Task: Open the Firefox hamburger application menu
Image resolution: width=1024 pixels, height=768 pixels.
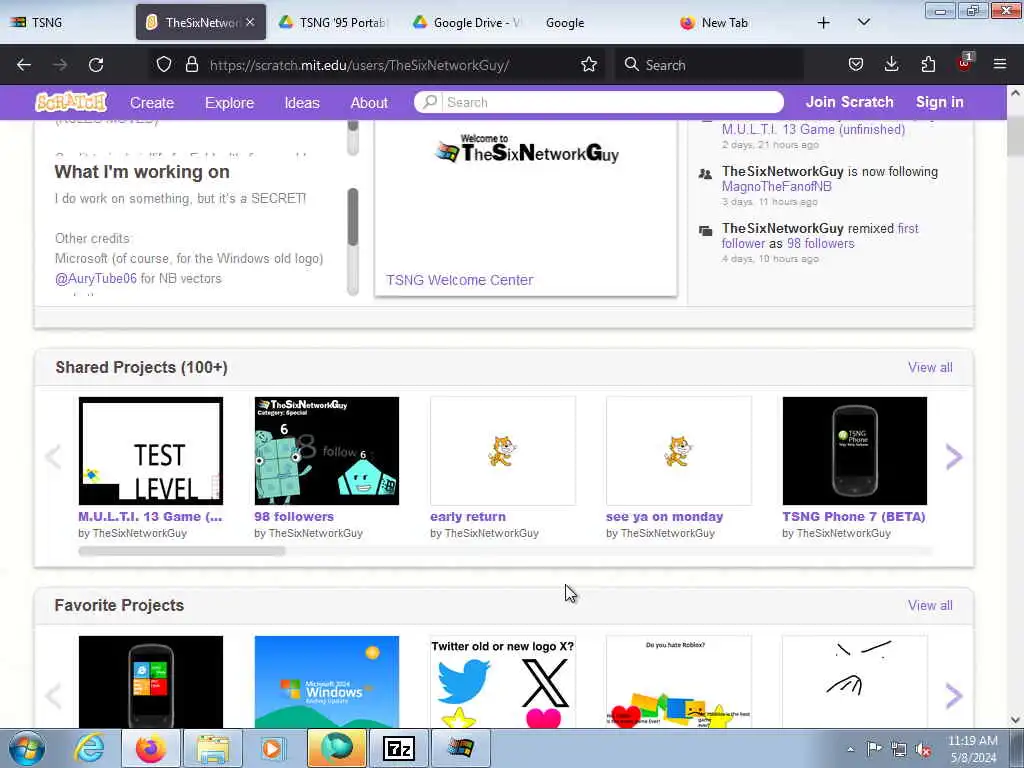Action: [x=1000, y=64]
